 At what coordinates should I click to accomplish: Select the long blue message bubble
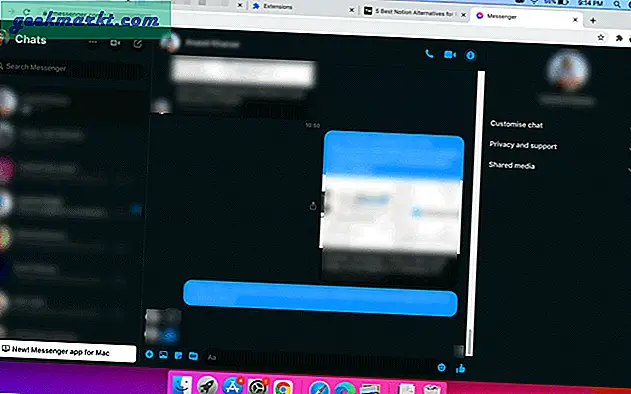click(x=320, y=298)
